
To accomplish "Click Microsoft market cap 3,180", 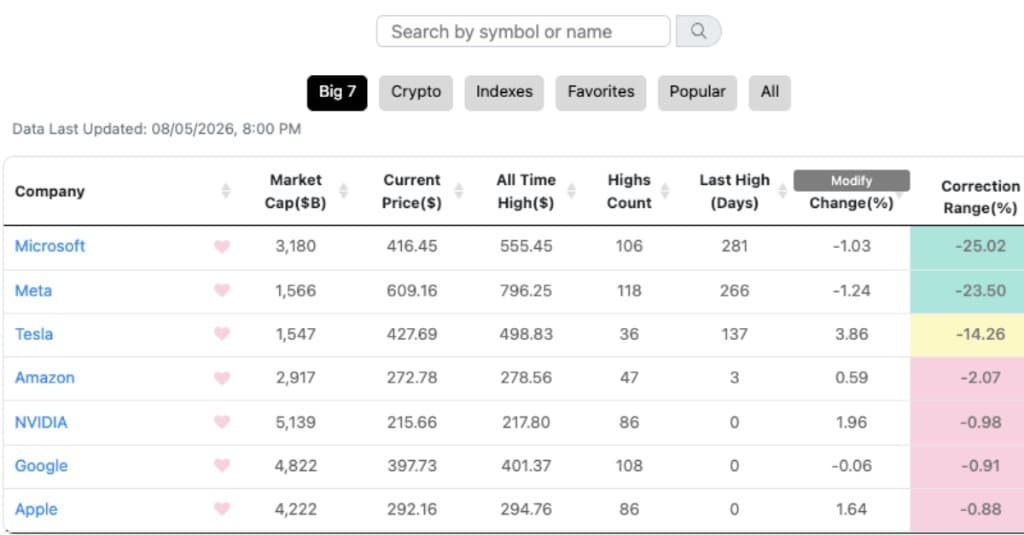I will [x=295, y=246].
